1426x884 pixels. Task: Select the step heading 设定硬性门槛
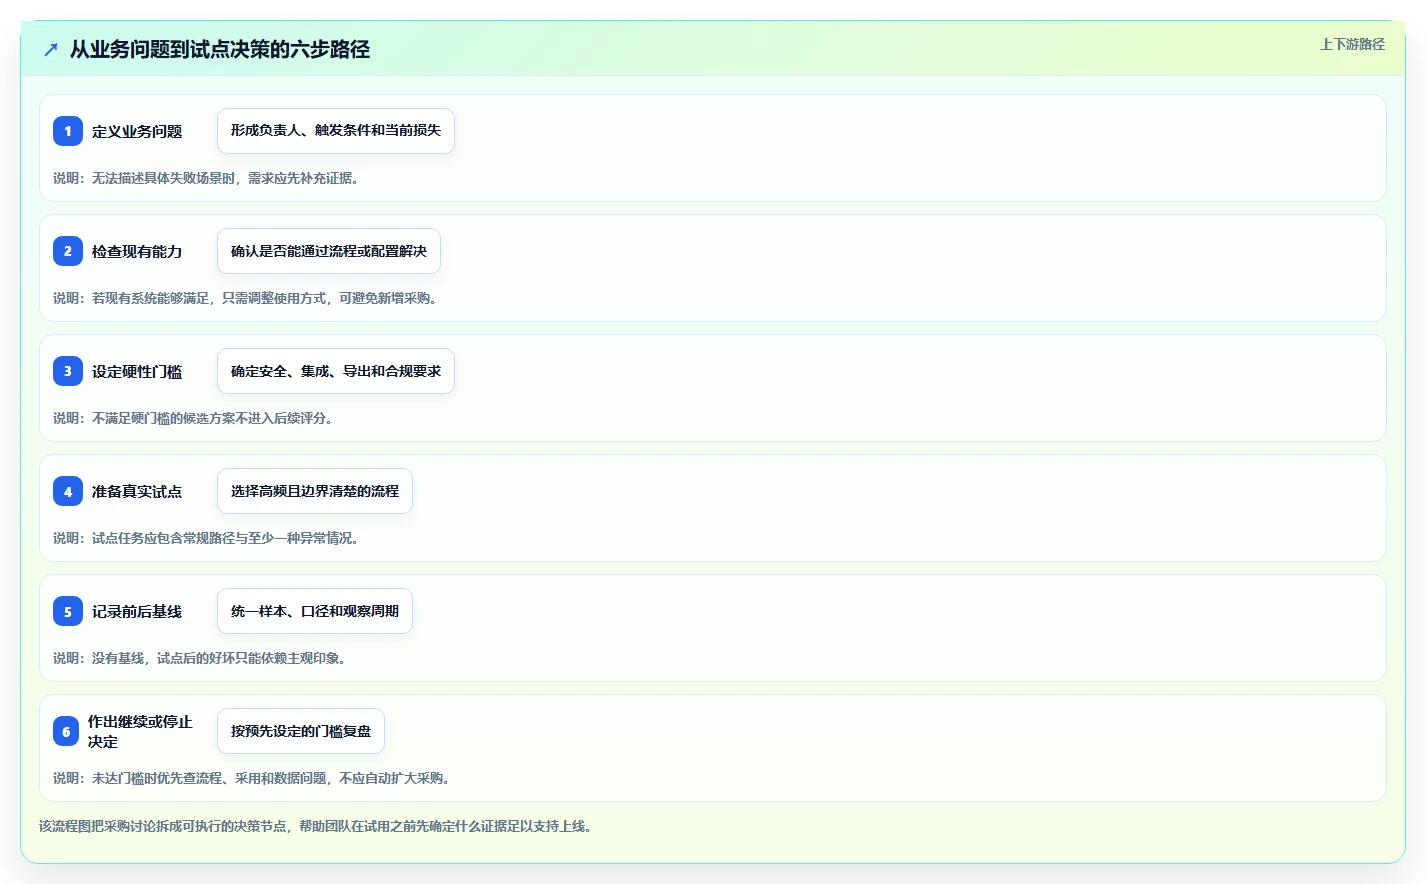137,371
